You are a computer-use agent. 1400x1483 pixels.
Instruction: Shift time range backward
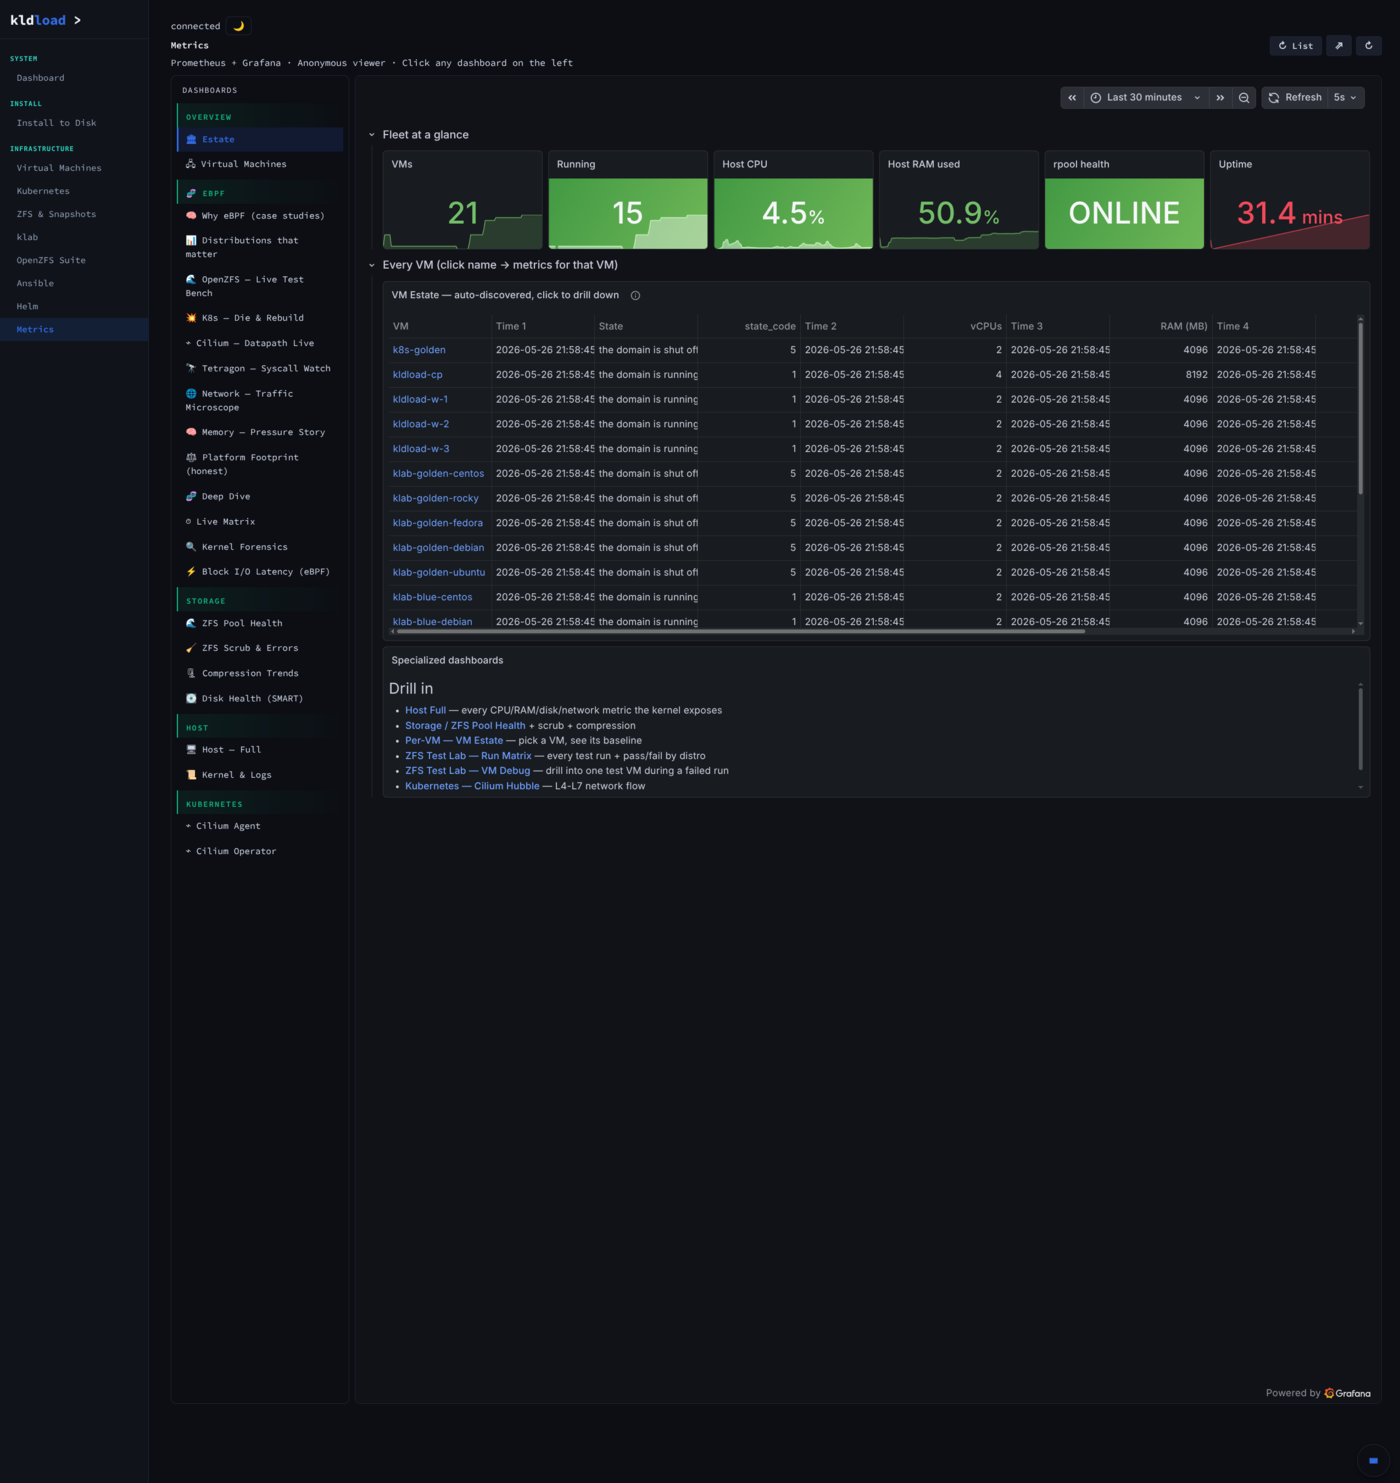[x=1072, y=98]
